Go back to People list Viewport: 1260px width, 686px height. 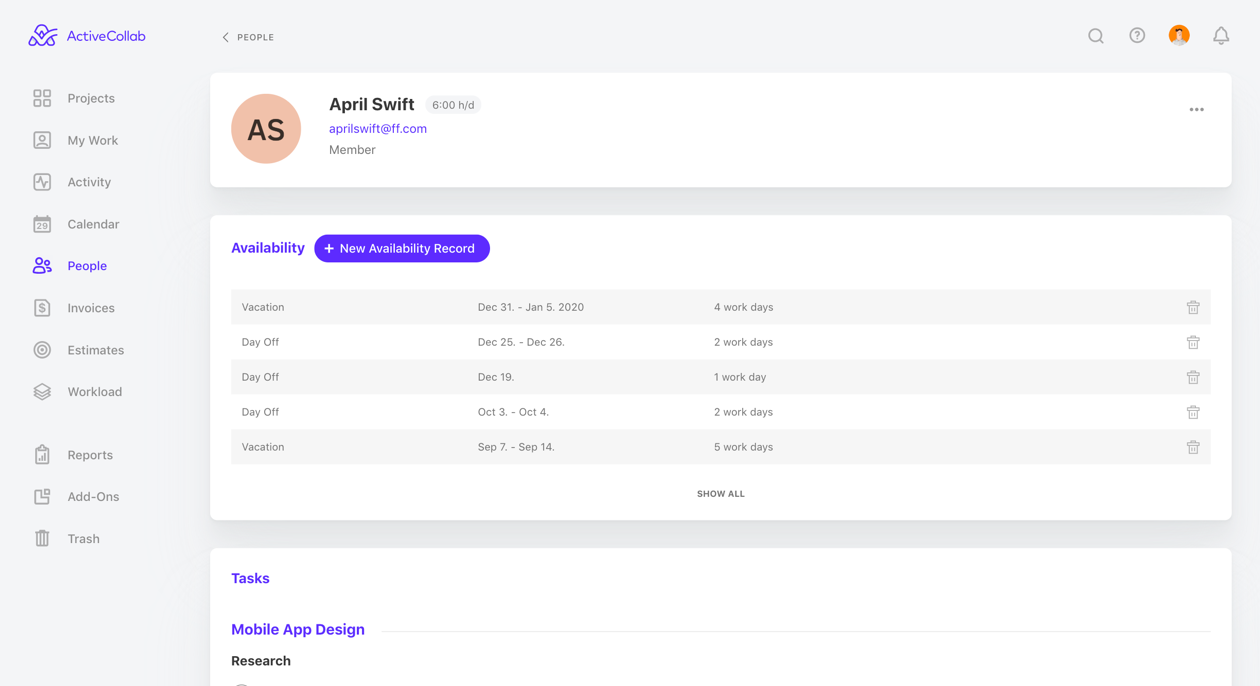(x=248, y=37)
